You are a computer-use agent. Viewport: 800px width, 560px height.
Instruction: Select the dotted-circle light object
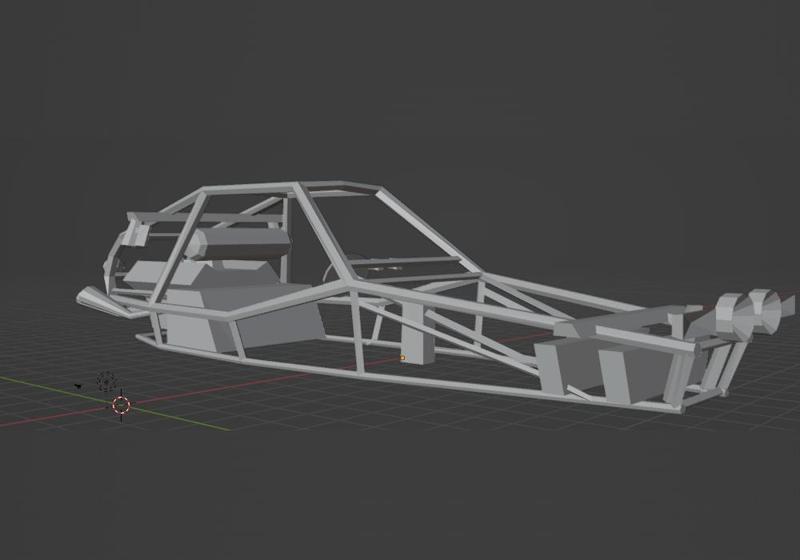106,381
